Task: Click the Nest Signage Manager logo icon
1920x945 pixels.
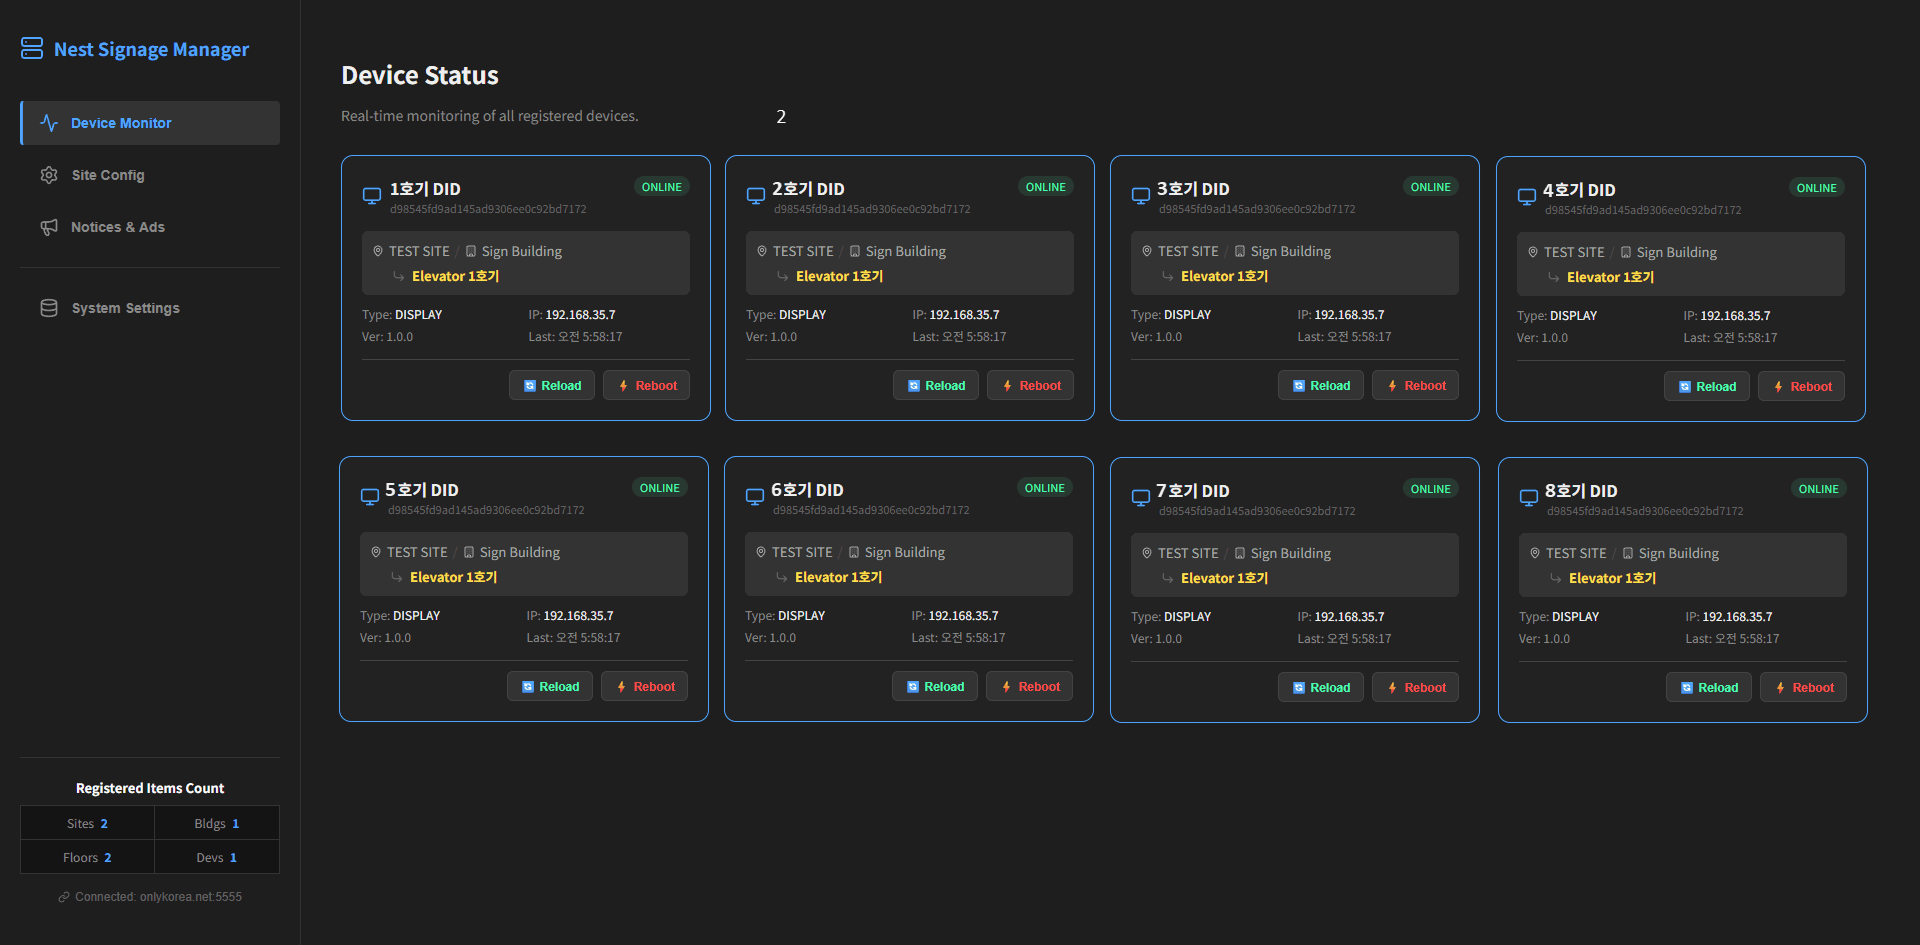Action: tap(32, 49)
